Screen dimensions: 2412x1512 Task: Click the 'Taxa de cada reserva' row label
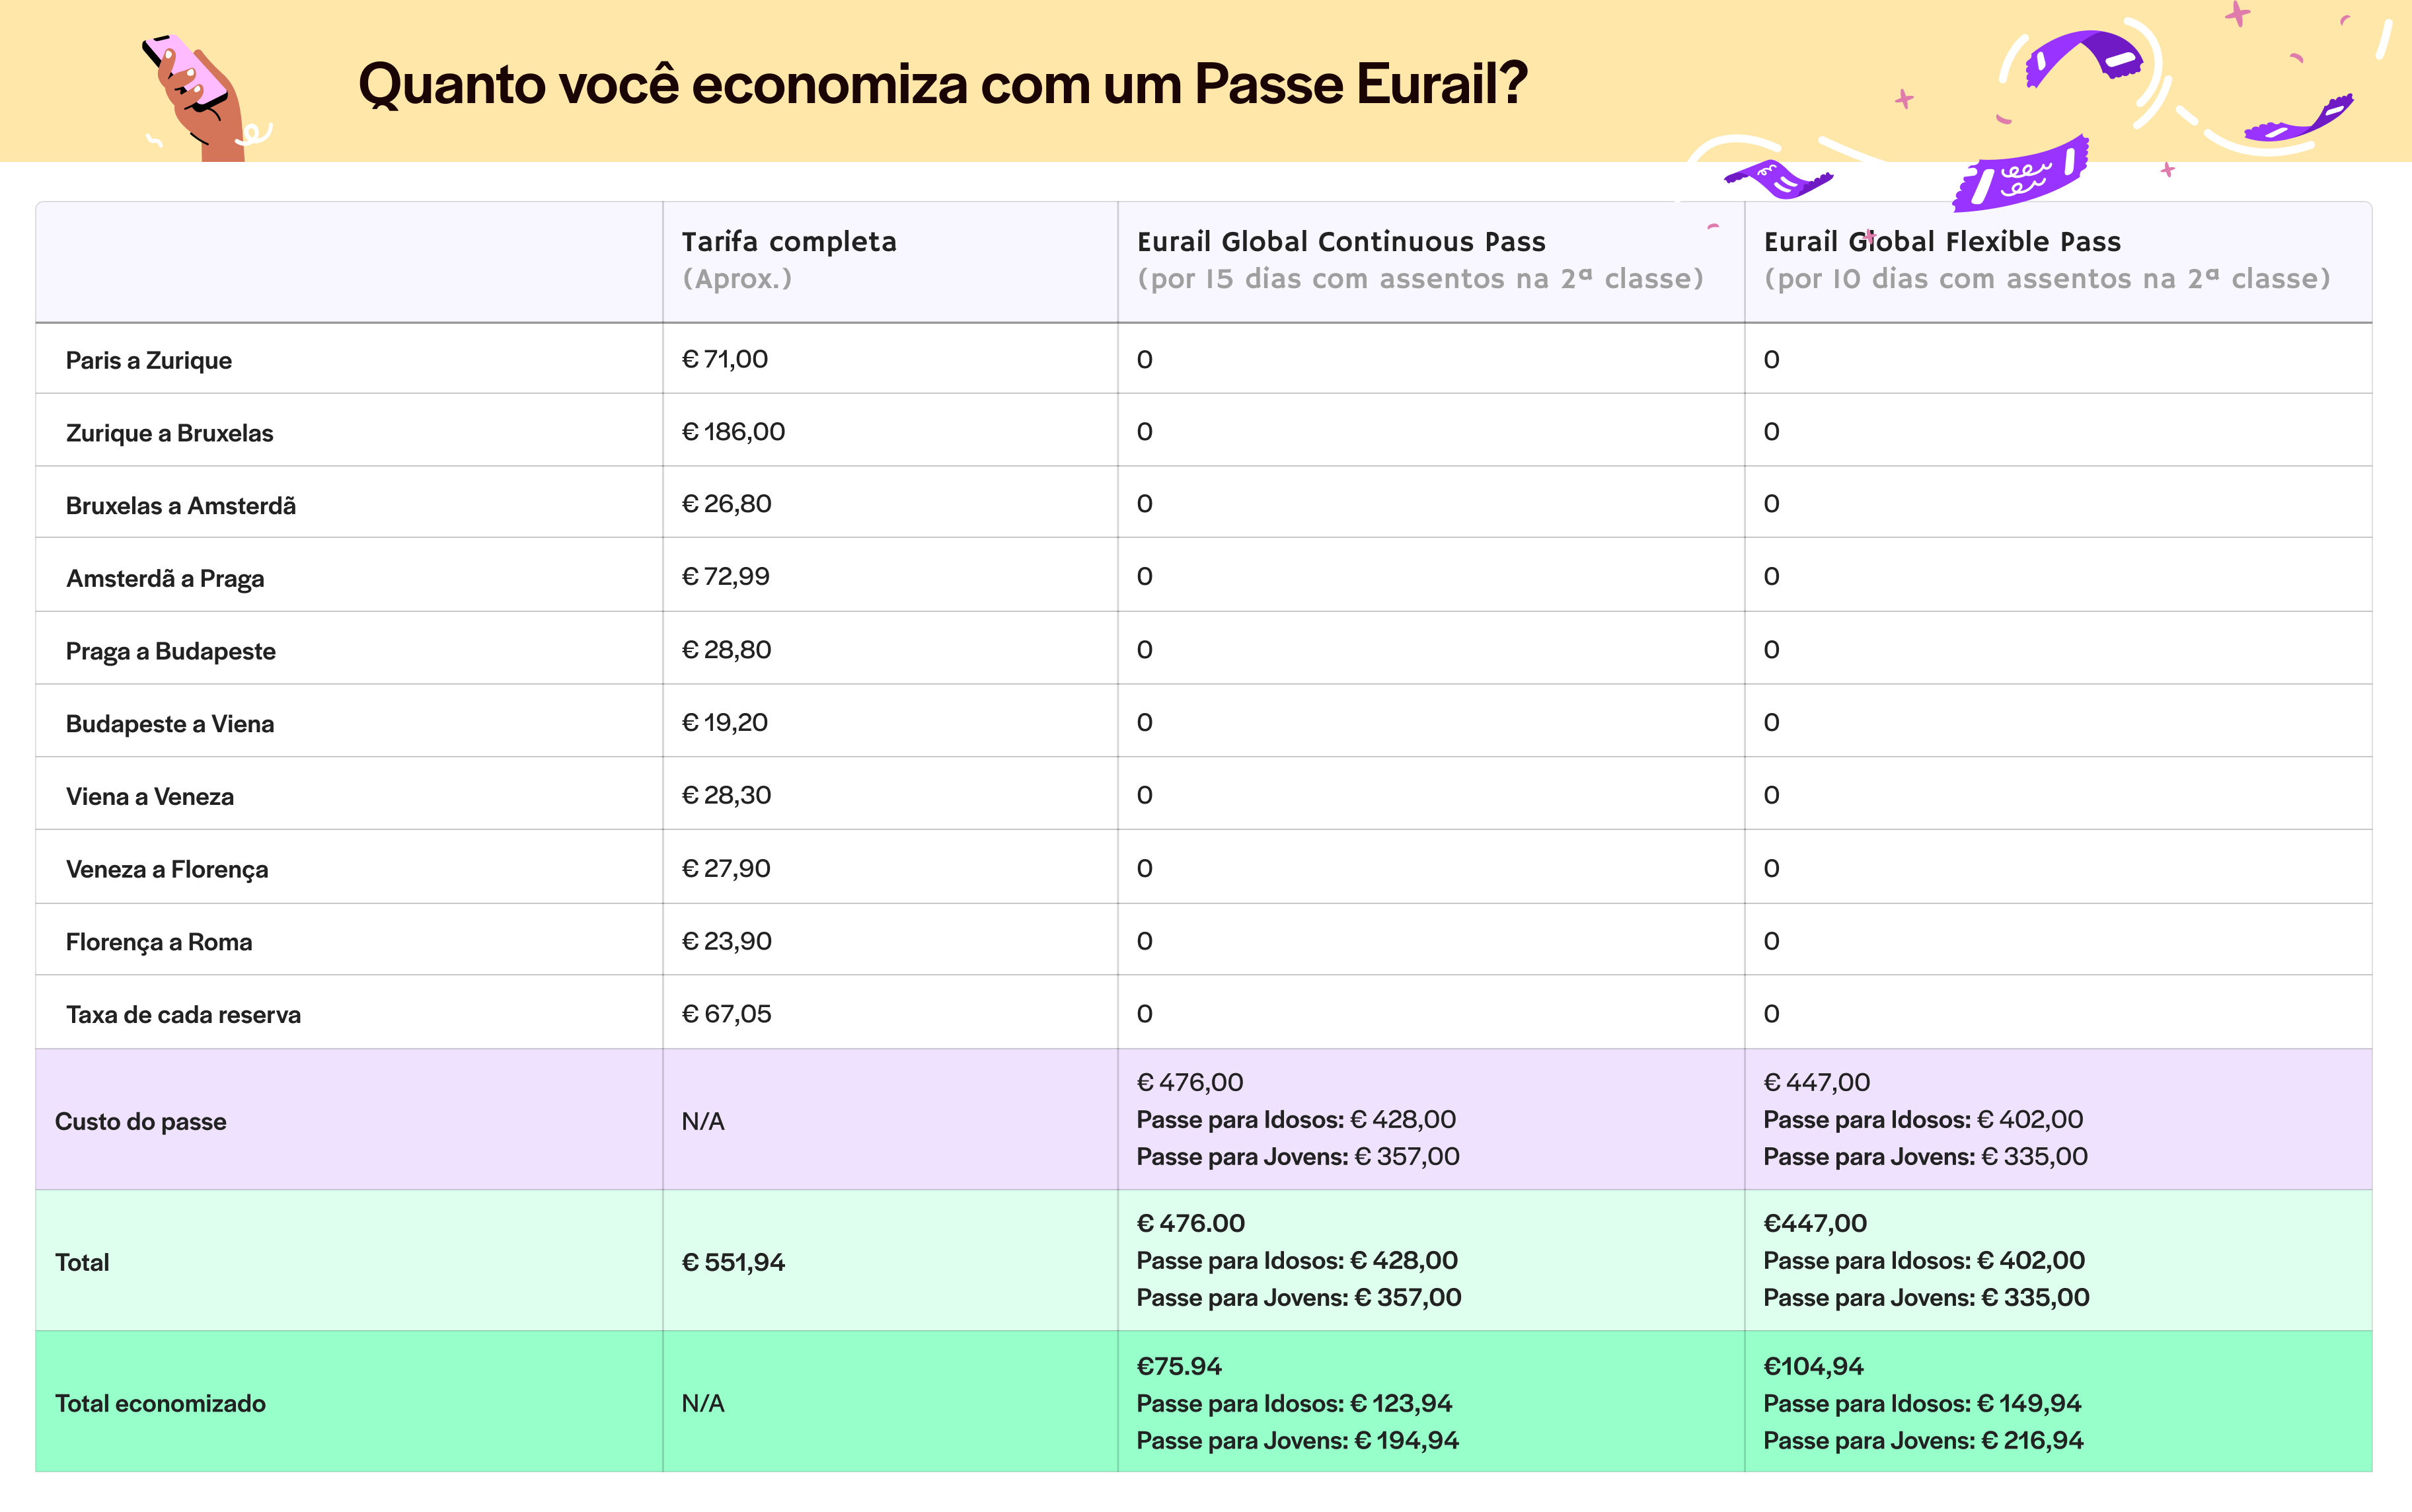tap(184, 1015)
